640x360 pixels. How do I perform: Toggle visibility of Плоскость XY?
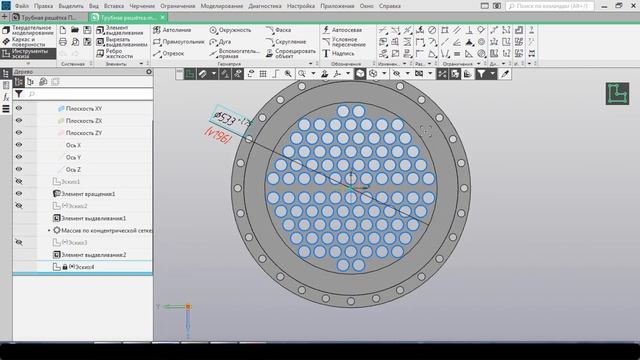pos(19,109)
